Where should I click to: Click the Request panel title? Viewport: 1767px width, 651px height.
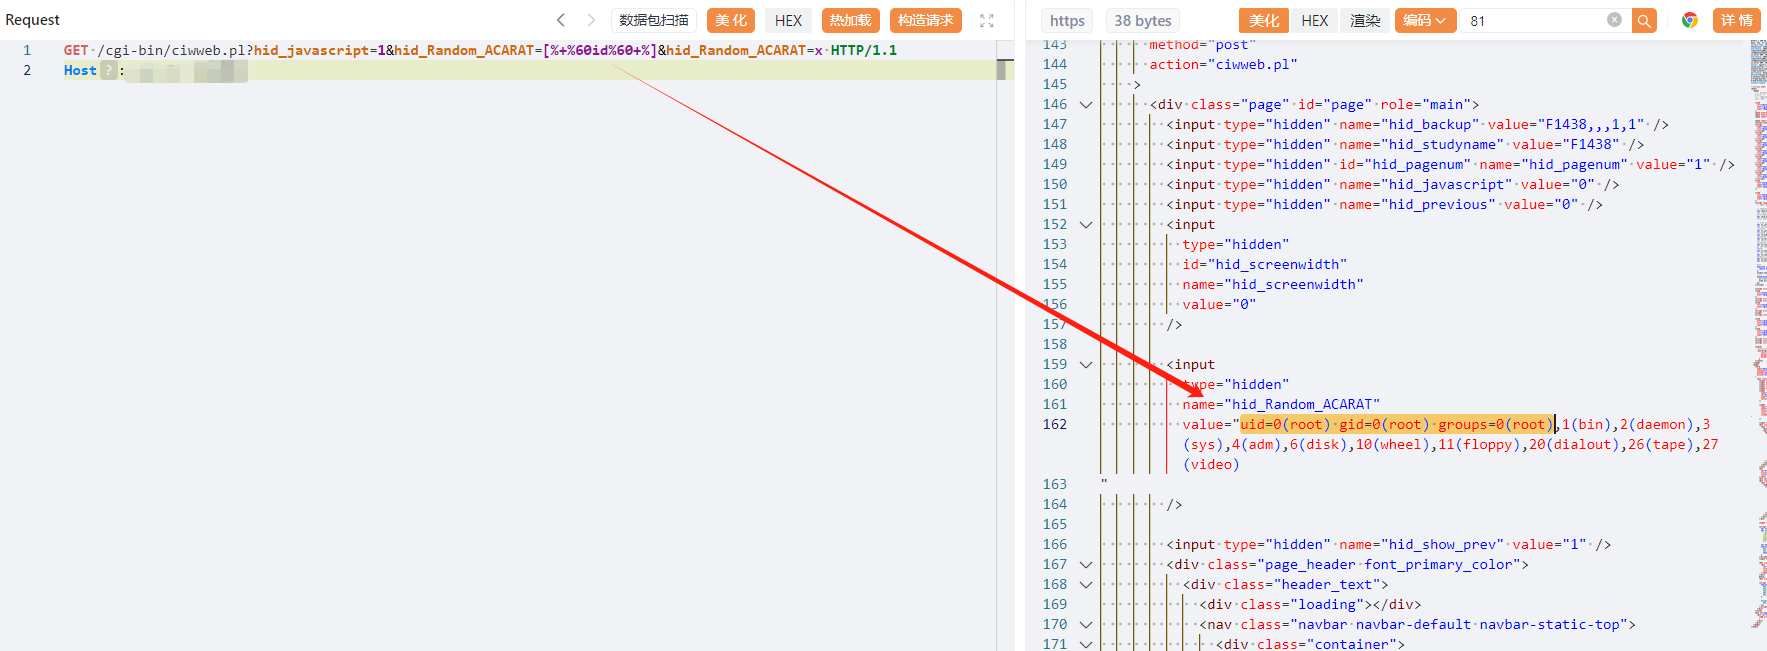(33, 20)
